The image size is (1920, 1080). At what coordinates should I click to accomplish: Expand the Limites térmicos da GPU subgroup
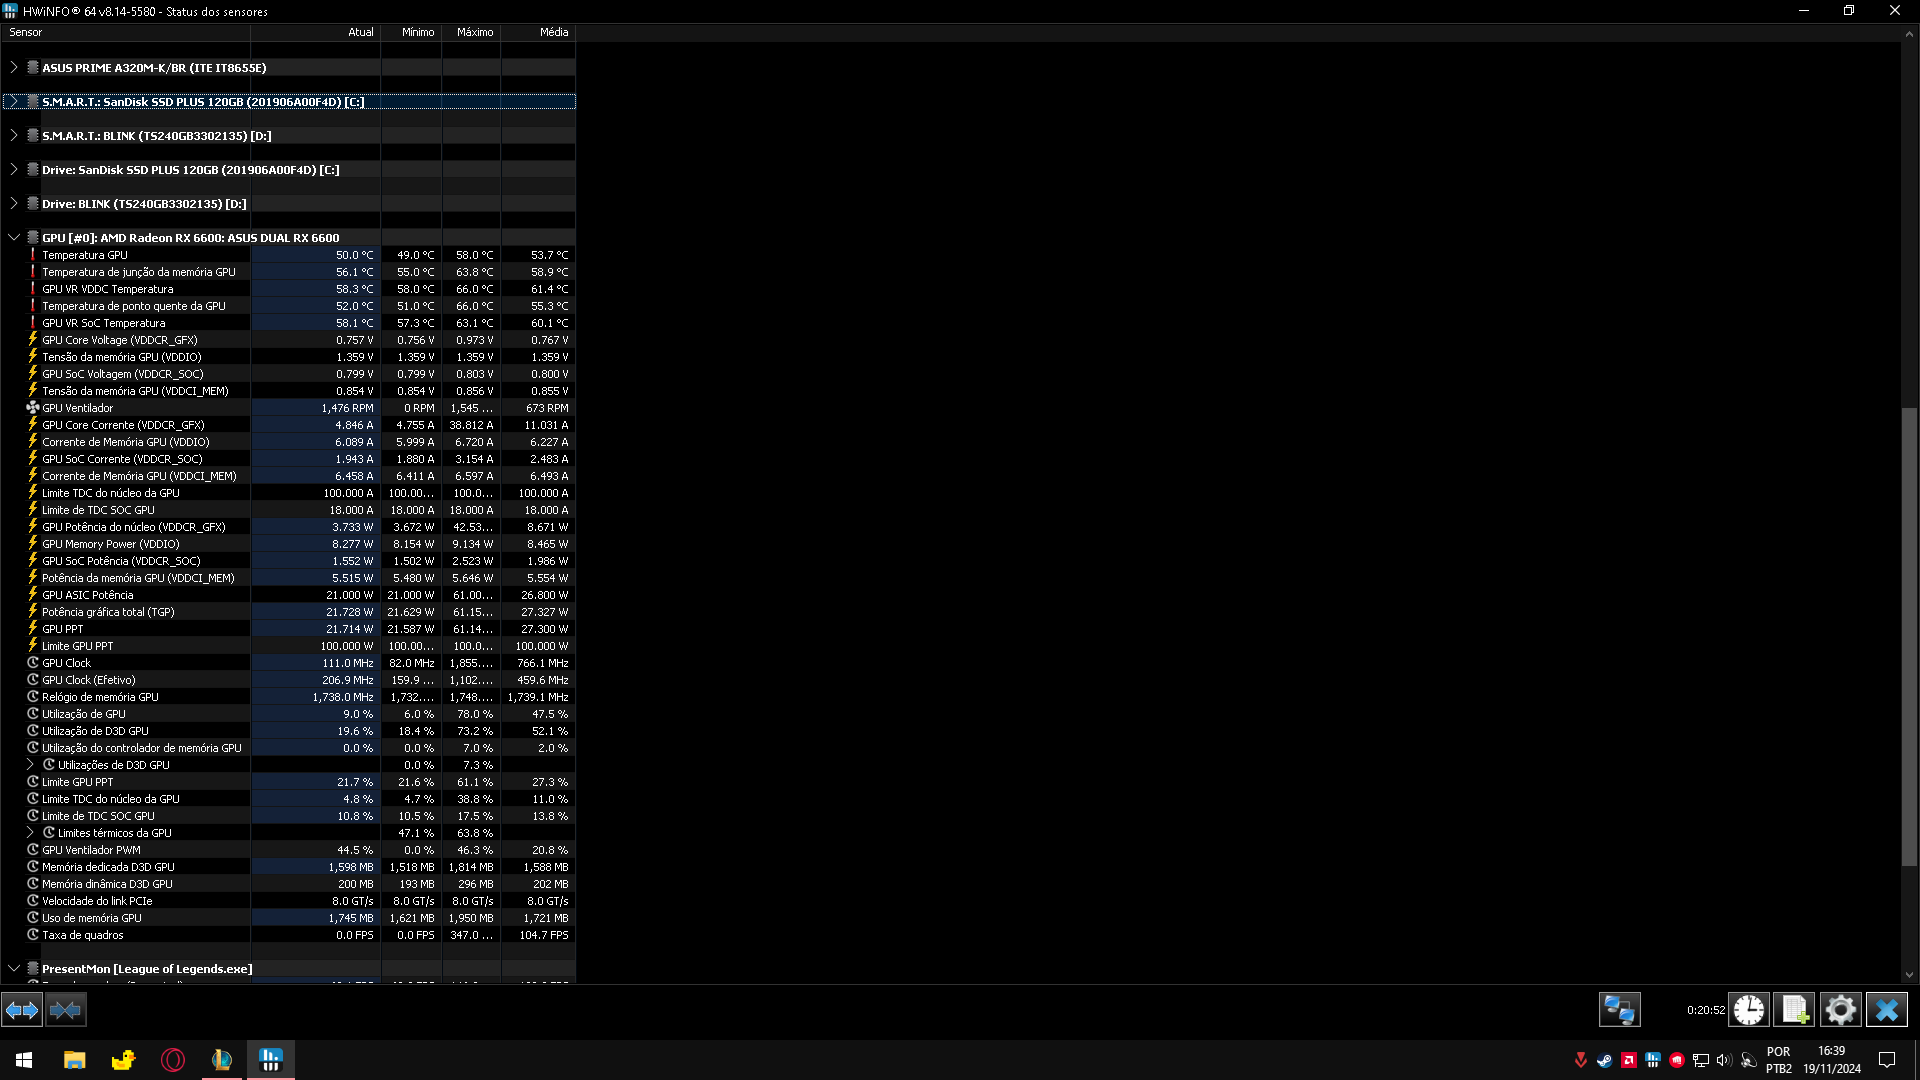30,833
